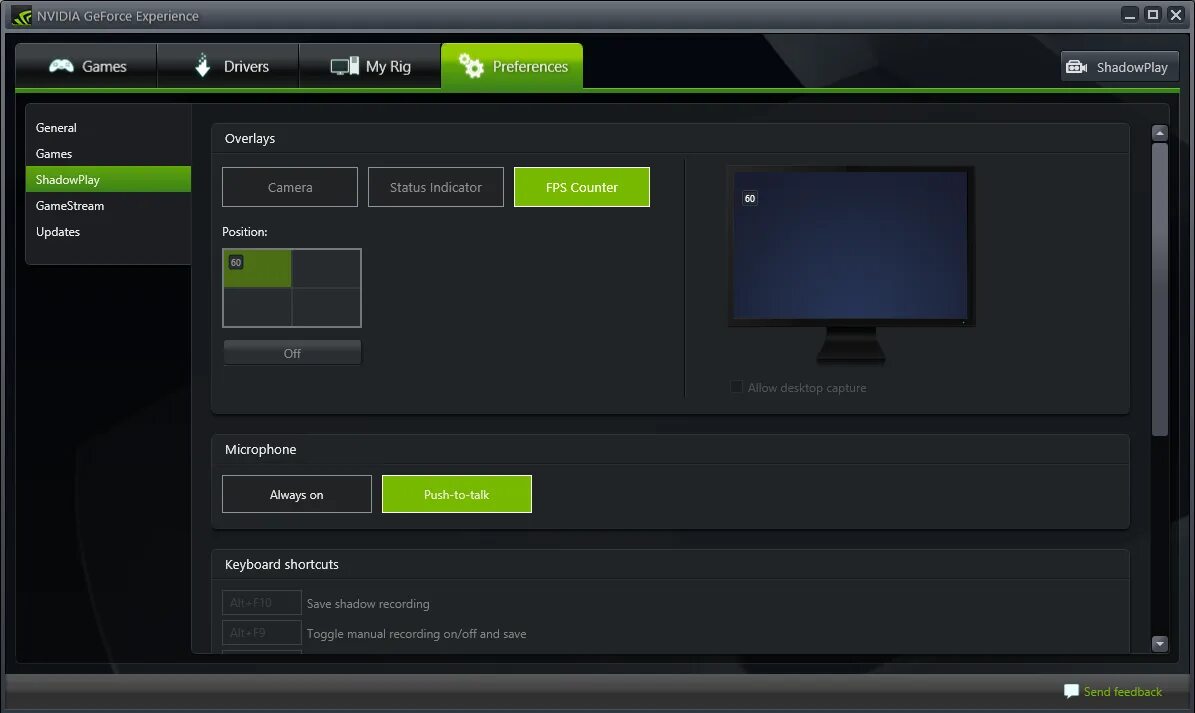Click the vertical scrollbar thumb

pos(1159,289)
